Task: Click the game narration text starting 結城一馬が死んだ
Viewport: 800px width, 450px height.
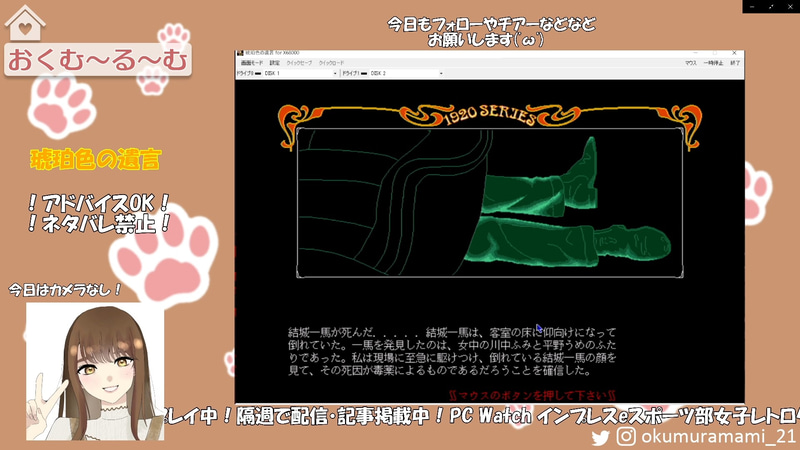Action: point(452,352)
